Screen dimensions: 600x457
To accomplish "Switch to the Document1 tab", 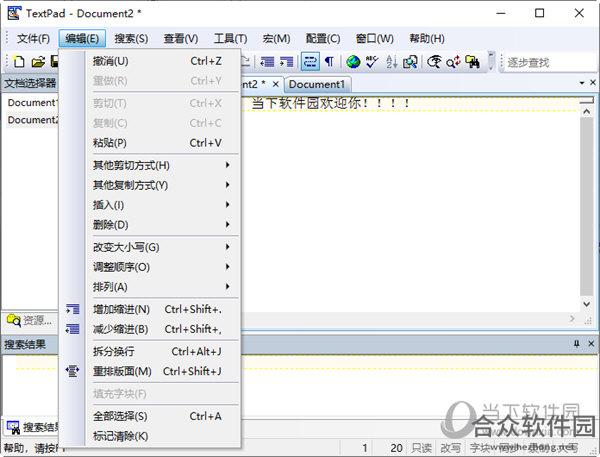I will point(317,85).
